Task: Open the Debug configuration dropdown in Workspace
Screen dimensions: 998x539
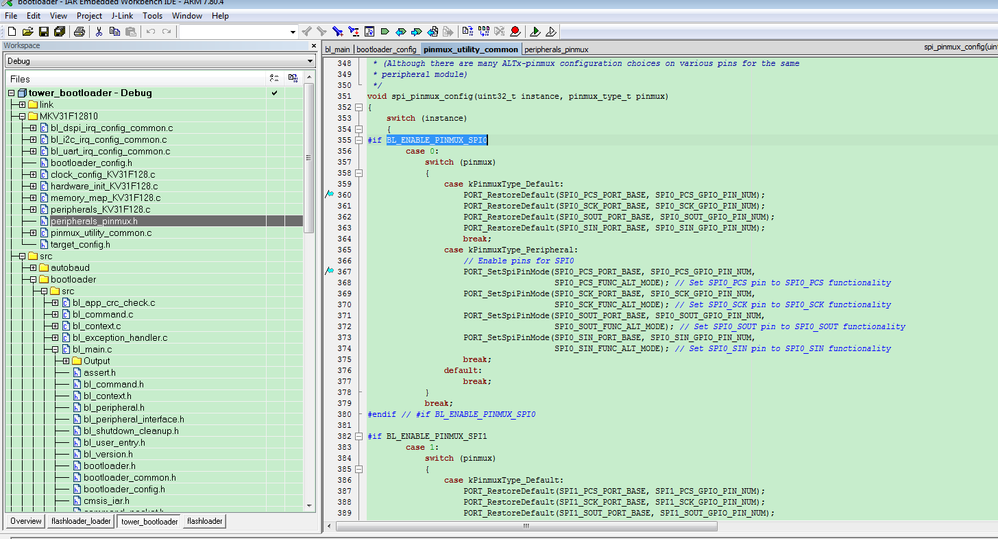Action: click(x=158, y=60)
